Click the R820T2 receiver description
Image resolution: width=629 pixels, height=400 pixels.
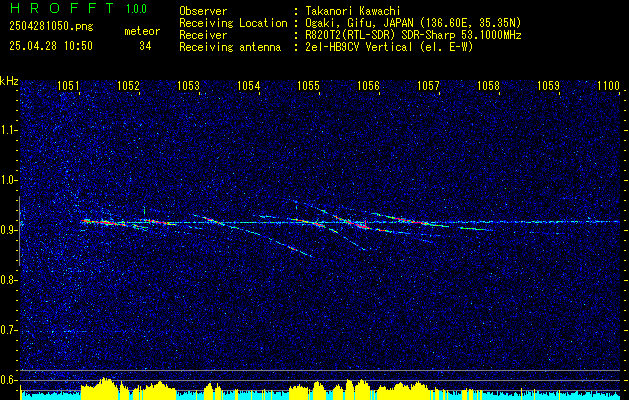pos(413,35)
